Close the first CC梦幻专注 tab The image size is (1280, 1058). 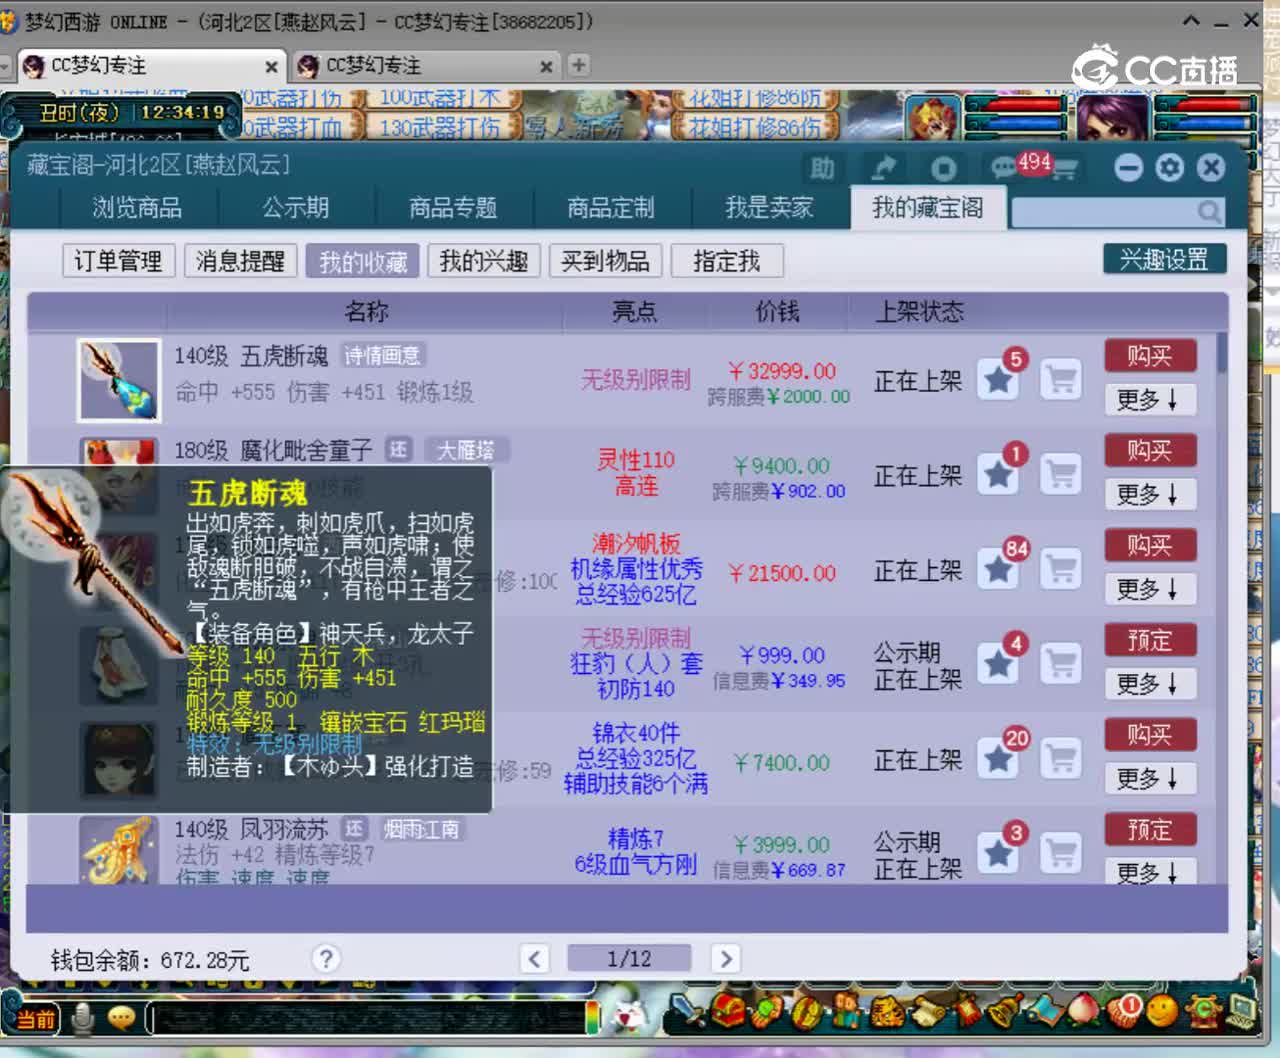point(271,67)
